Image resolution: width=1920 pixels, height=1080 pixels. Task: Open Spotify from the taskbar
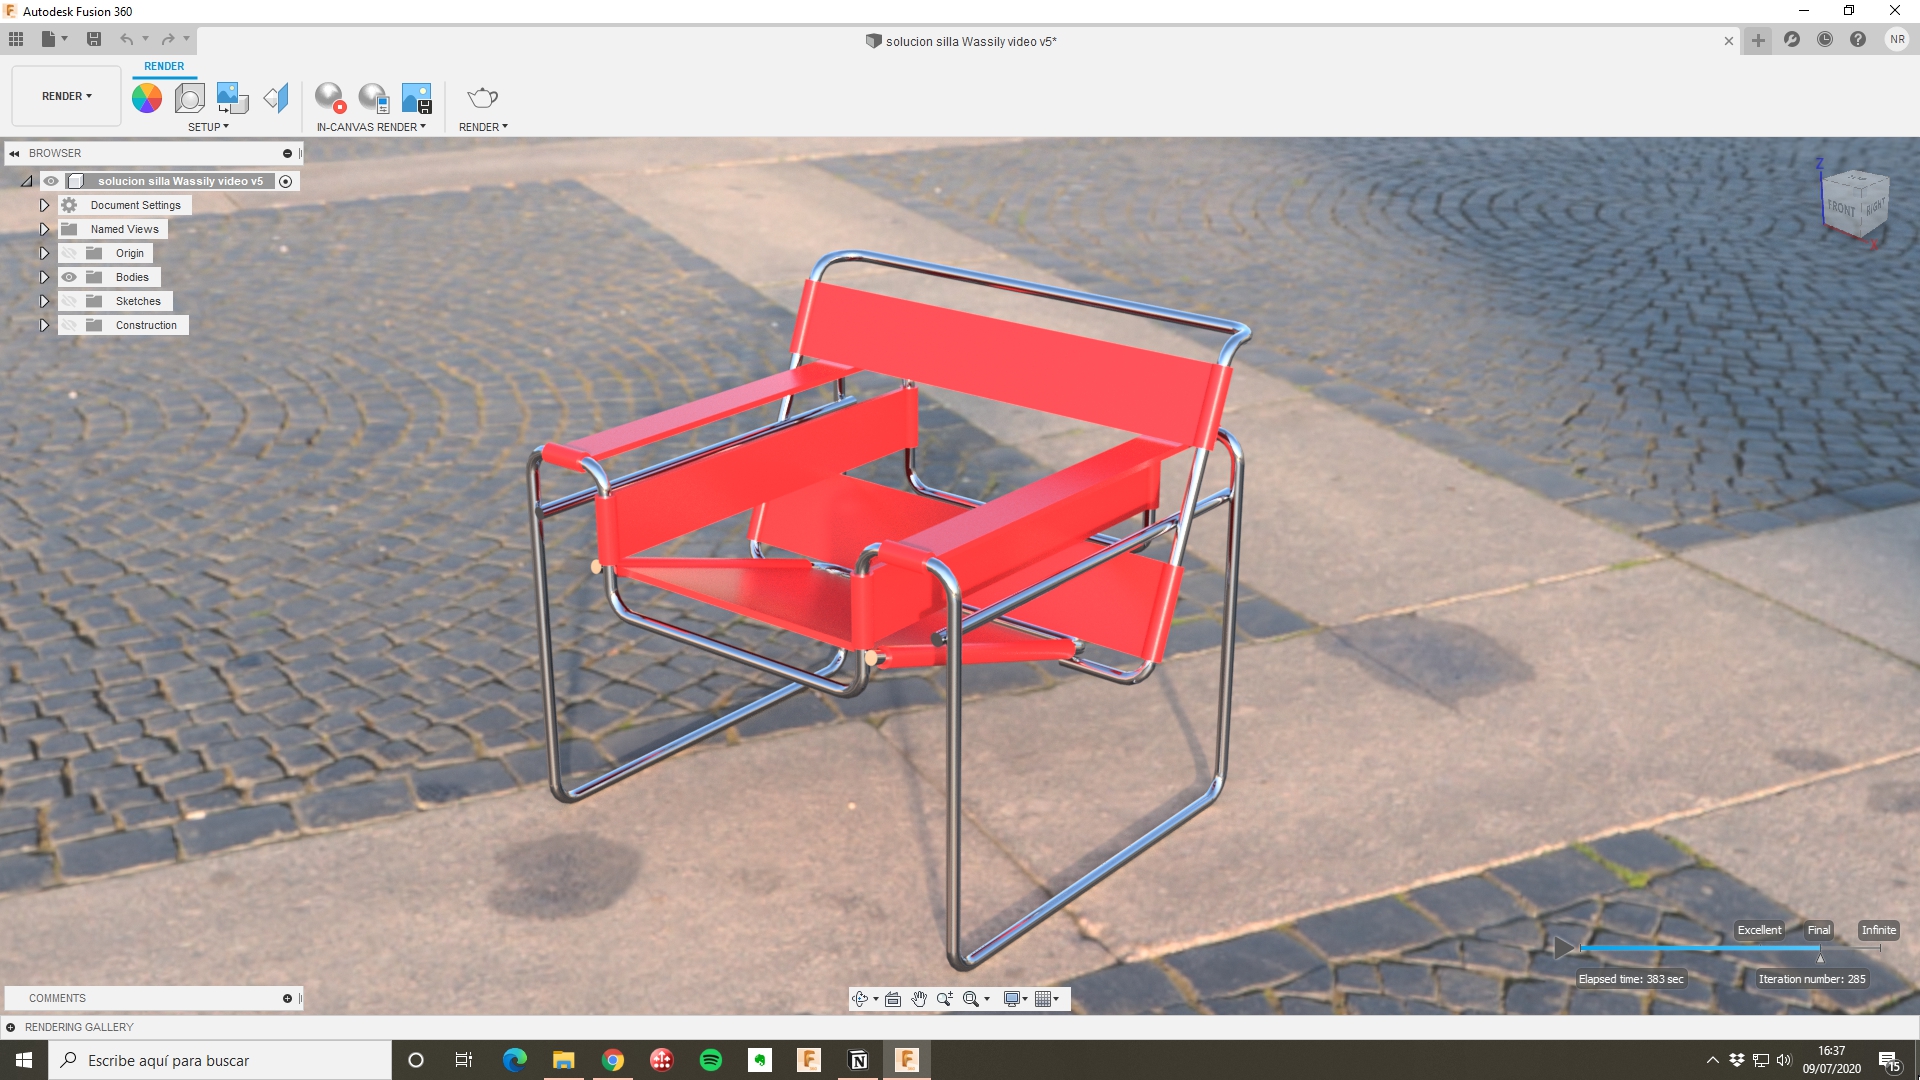[x=711, y=1060]
